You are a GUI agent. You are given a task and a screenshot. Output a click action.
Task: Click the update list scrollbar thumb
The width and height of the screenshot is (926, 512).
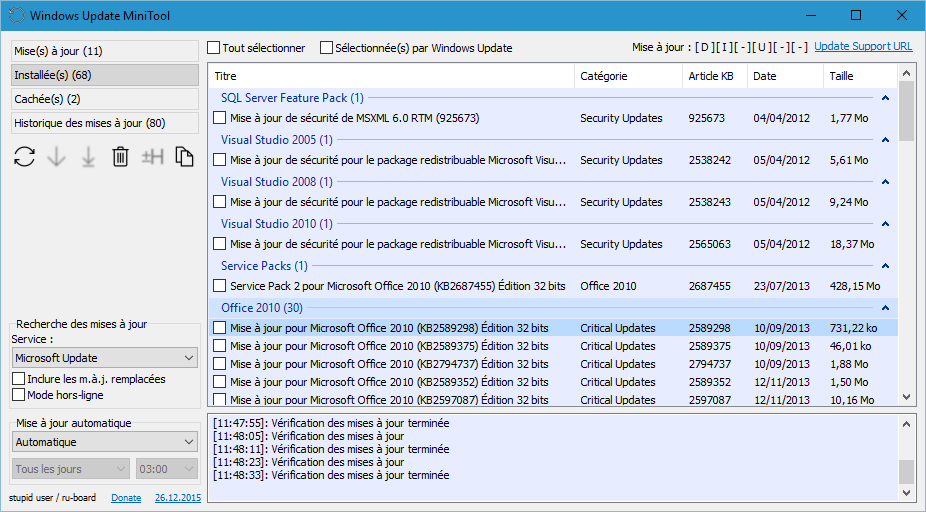click(x=907, y=112)
